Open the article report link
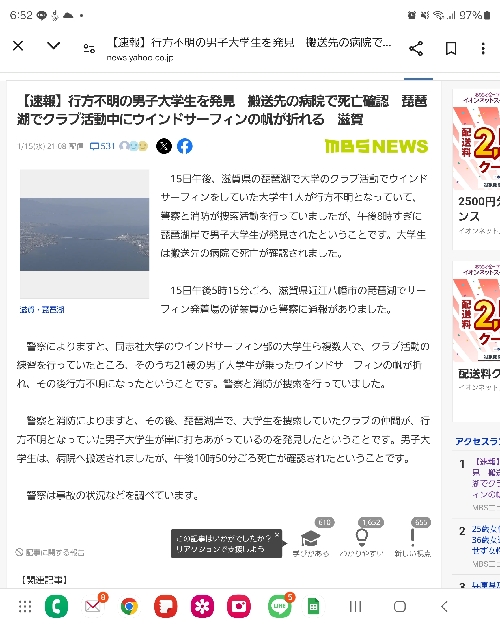This screenshot has width=500, height=624. click(x=50, y=552)
